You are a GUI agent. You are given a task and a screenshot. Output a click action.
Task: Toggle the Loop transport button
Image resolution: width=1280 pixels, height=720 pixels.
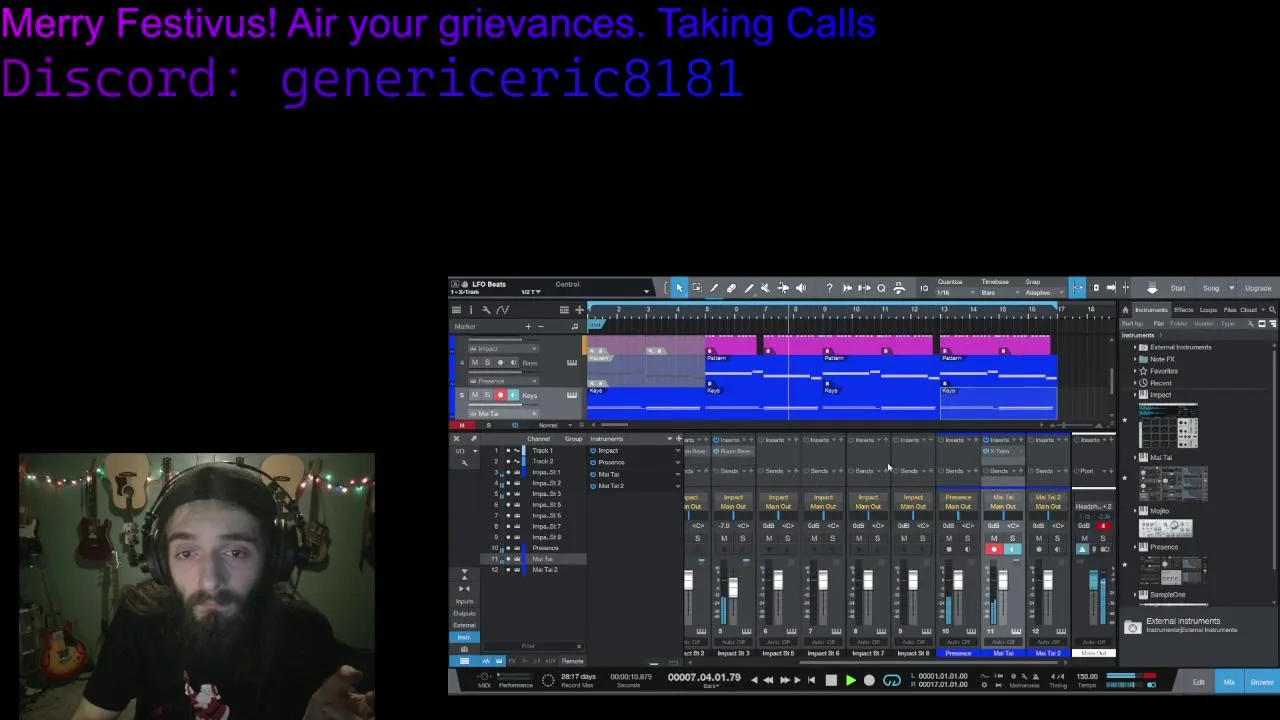[891, 681]
